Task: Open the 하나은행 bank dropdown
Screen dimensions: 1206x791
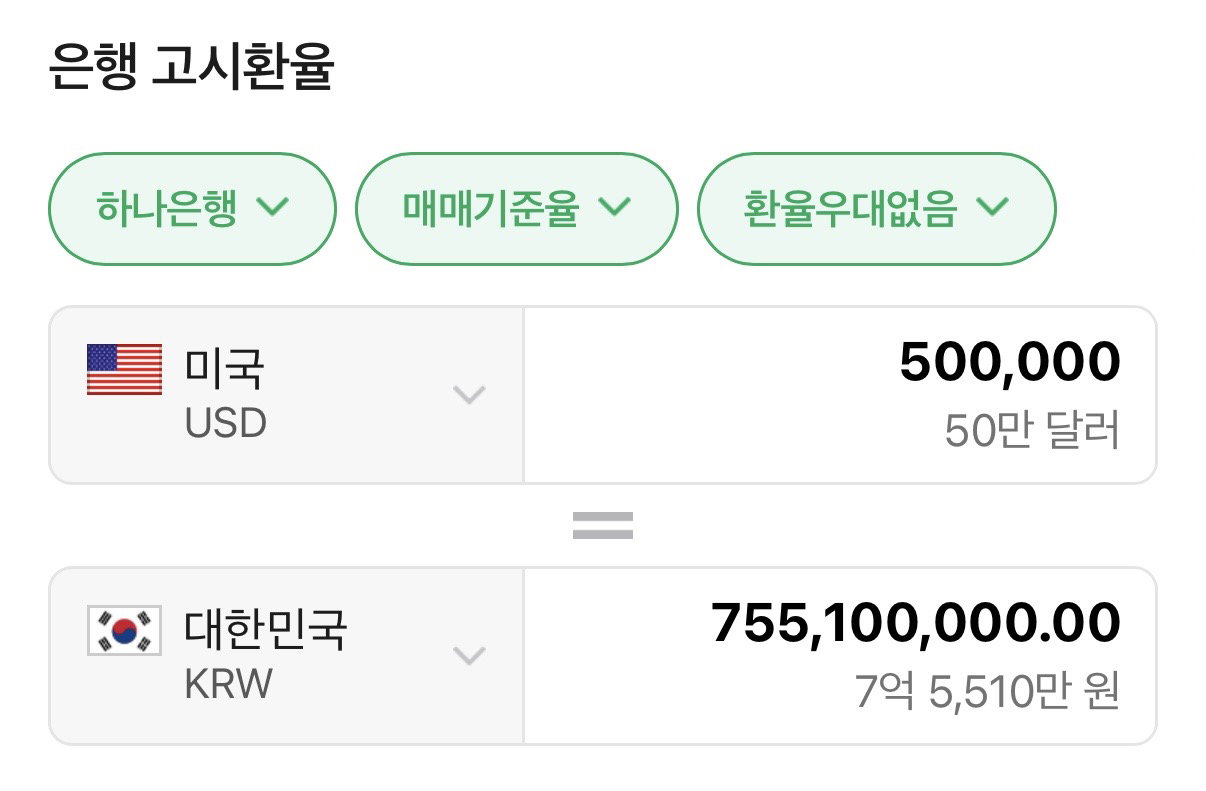Action: [193, 209]
